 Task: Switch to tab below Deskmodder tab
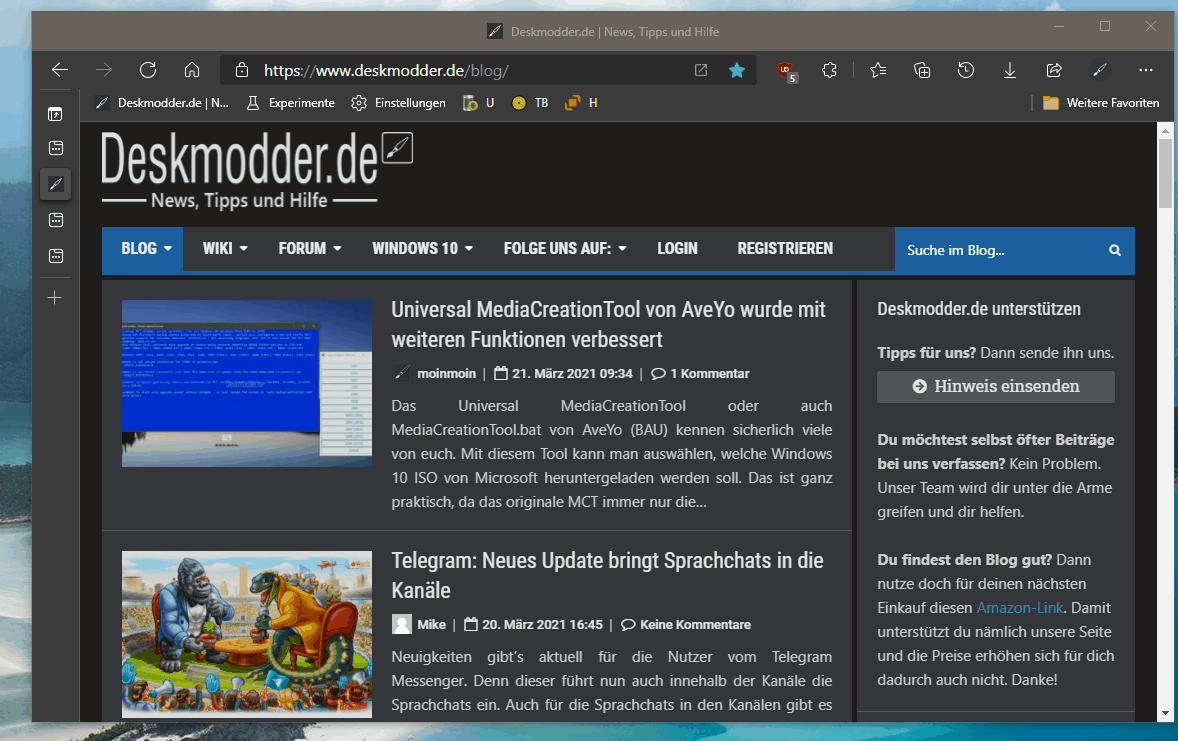pos(56,220)
